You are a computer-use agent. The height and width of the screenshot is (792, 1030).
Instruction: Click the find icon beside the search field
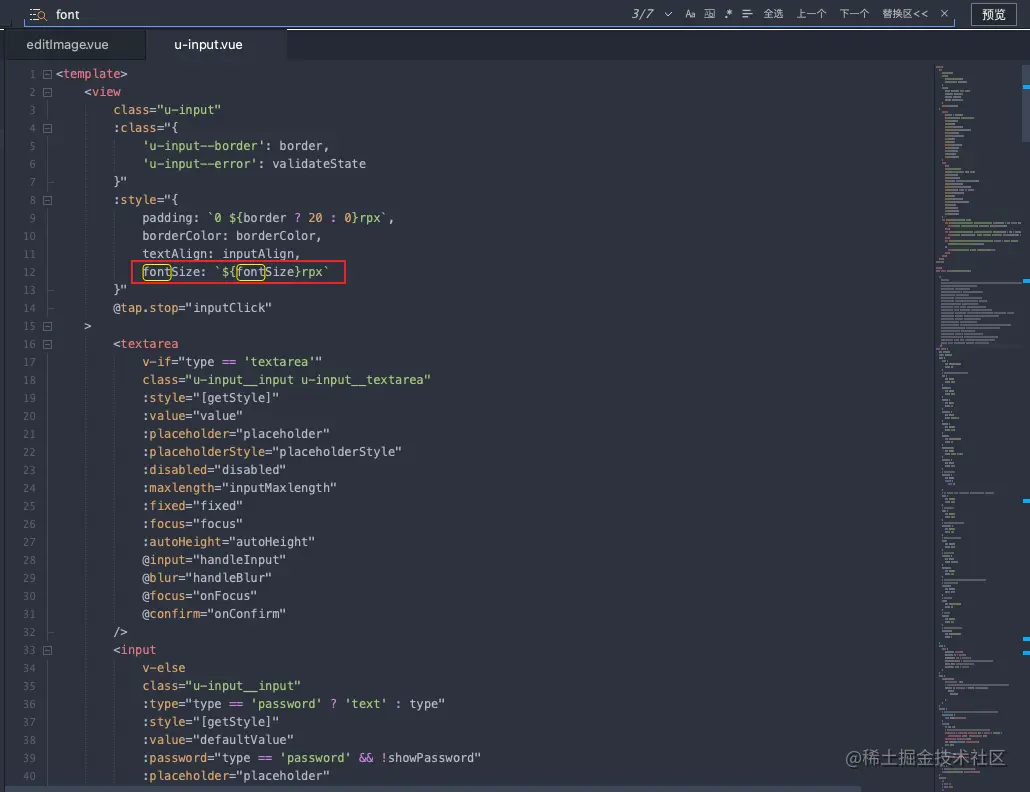tap(38, 14)
